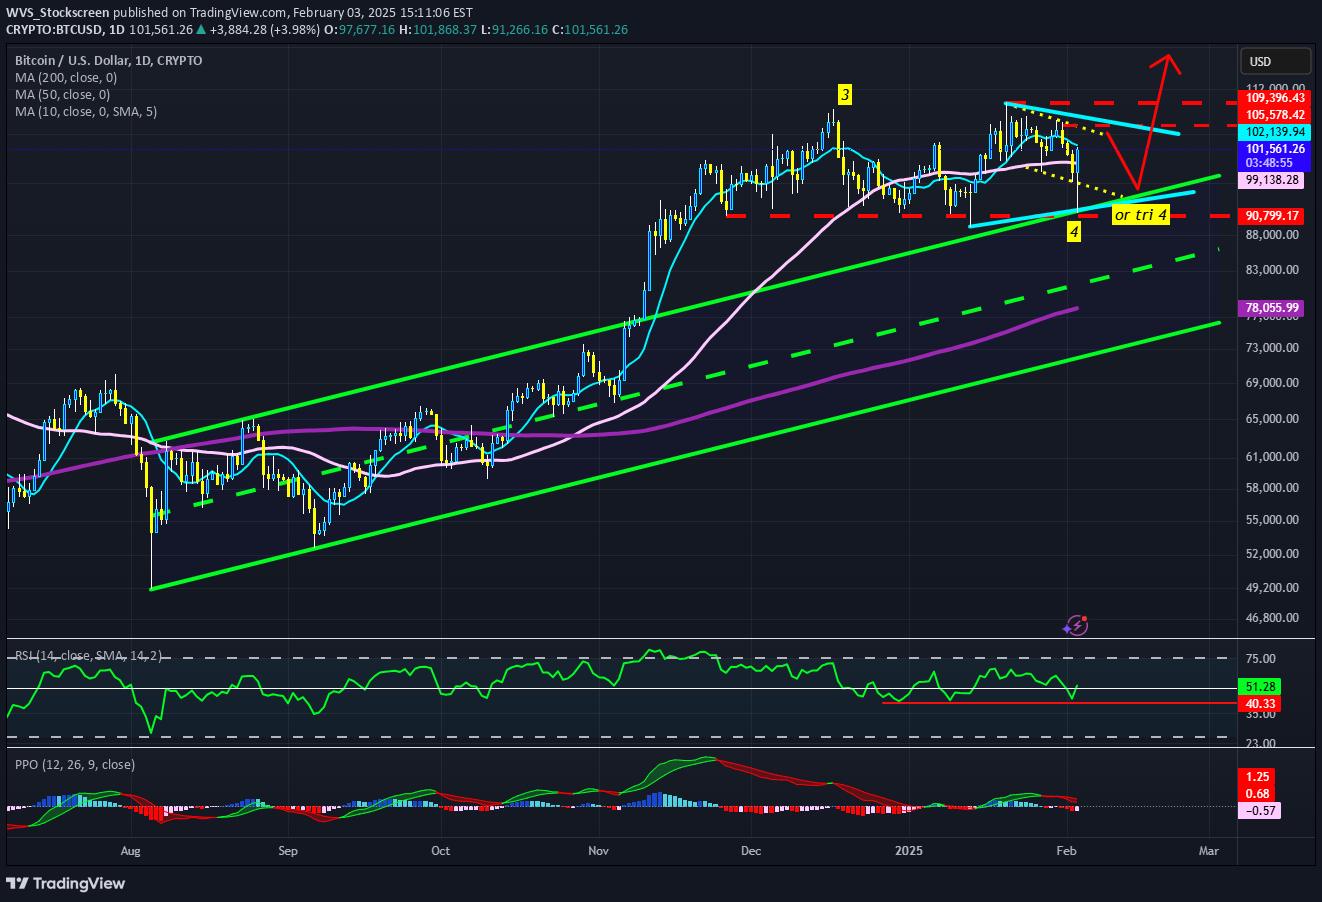Screen dimensions: 1322x902
Task: Click the 65,000.00 price axis tick
Action: (x=1273, y=419)
